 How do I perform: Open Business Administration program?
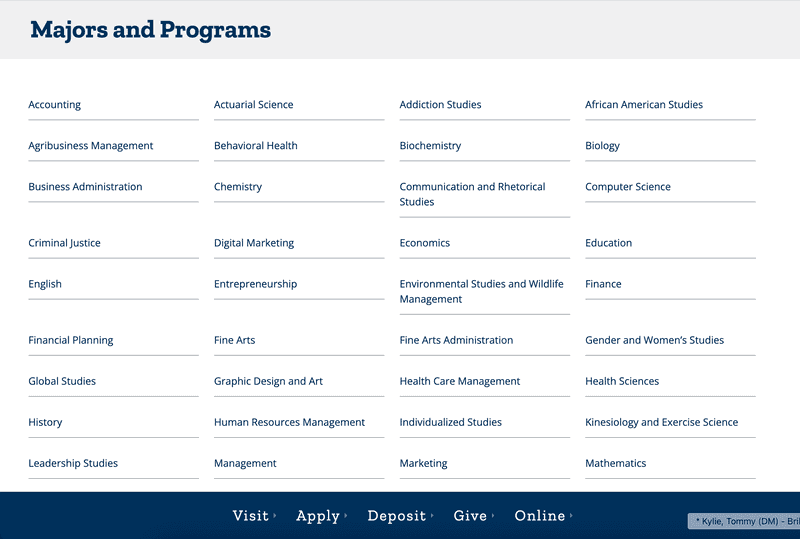(85, 187)
